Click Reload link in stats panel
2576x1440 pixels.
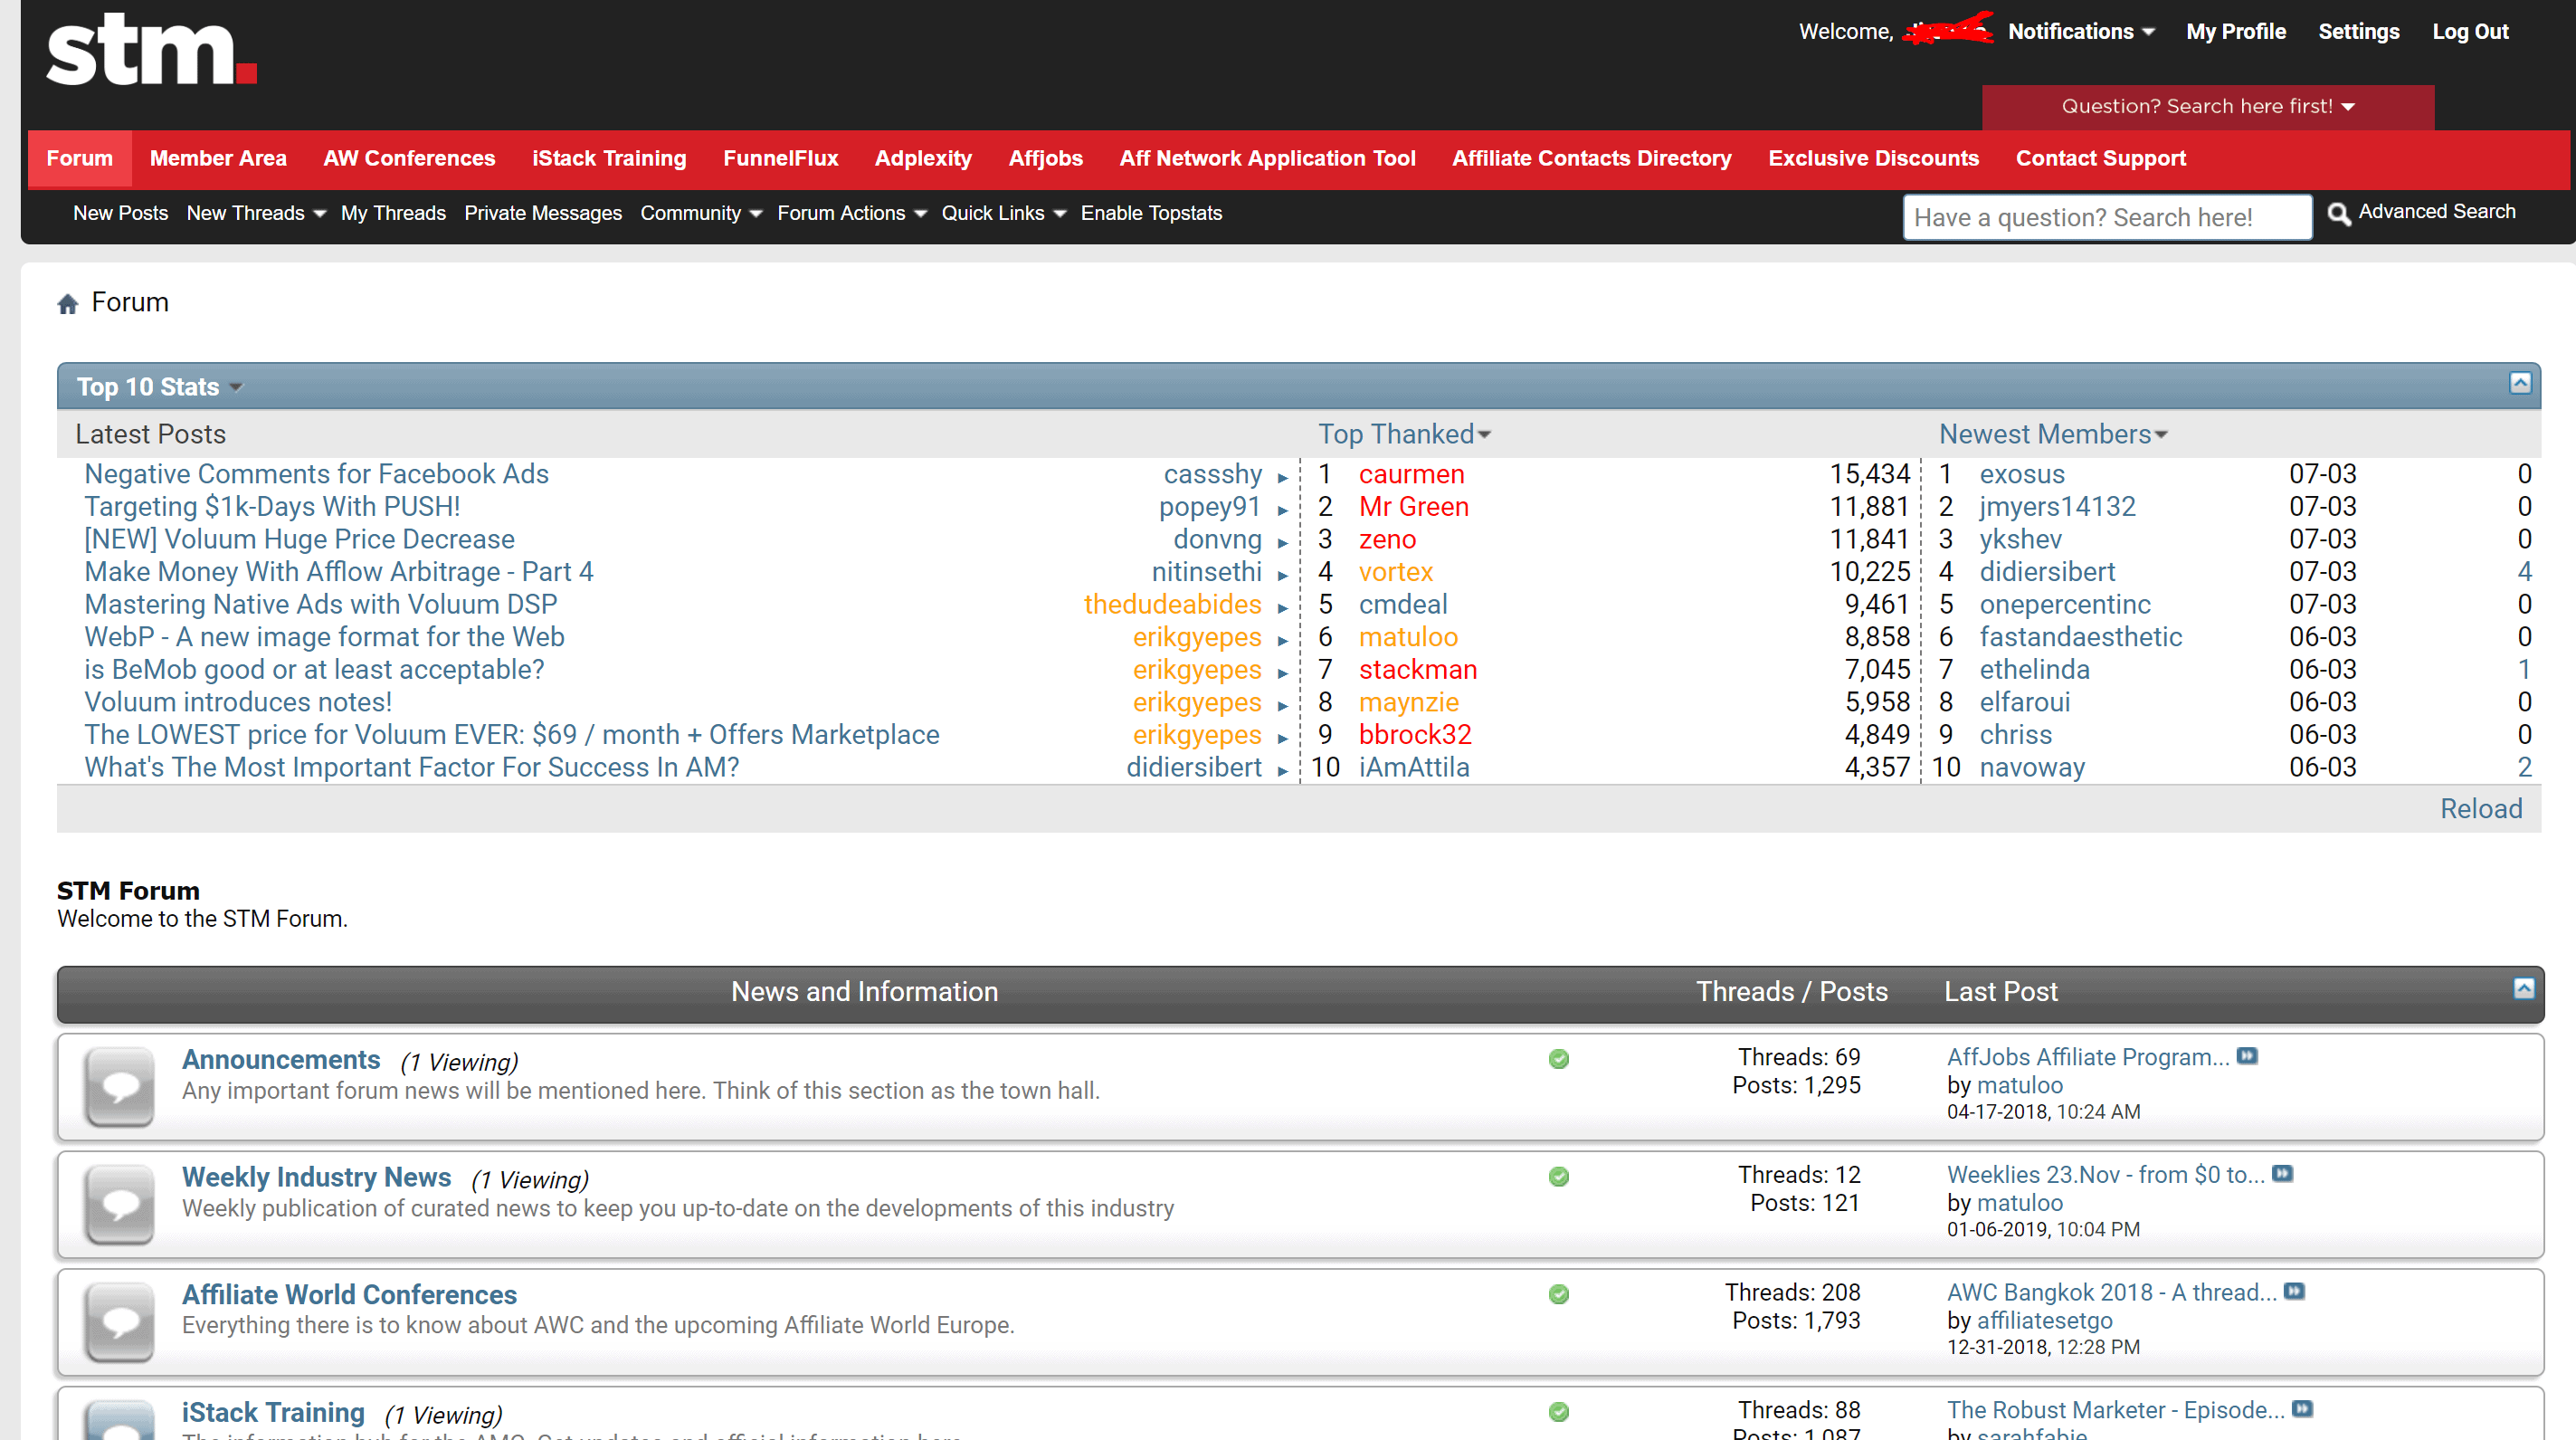point(2480,808)
